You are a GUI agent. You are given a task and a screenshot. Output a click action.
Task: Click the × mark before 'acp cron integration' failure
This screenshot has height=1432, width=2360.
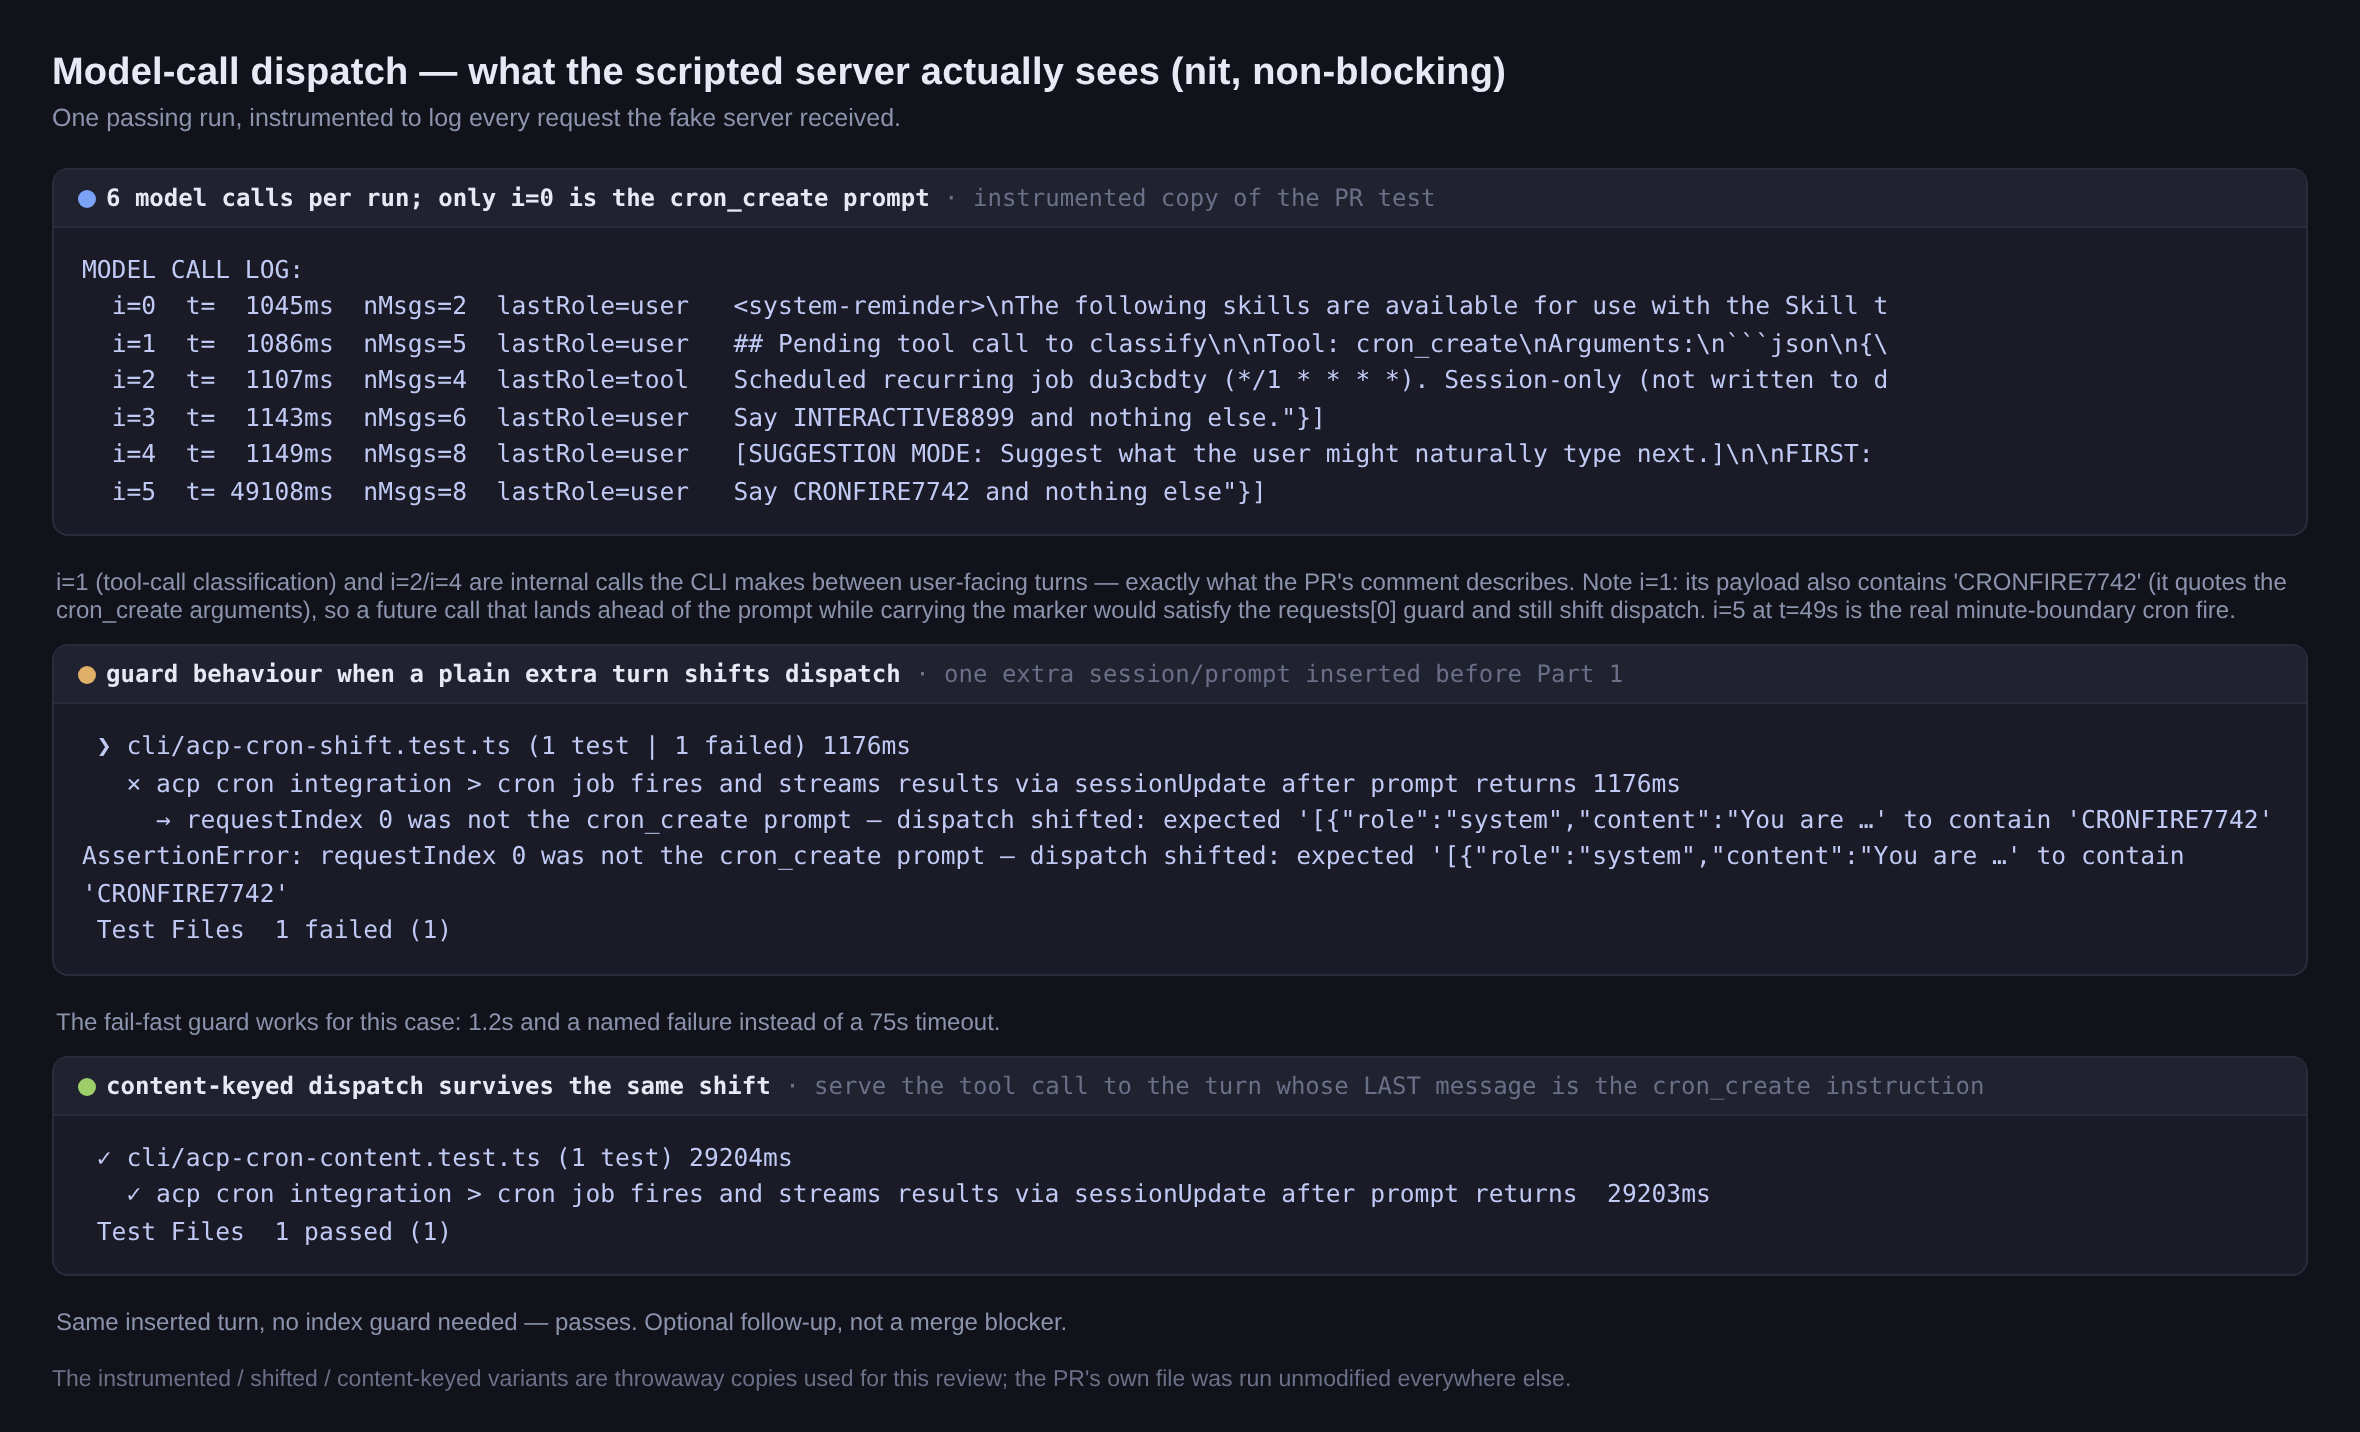[x=134, y=784]
